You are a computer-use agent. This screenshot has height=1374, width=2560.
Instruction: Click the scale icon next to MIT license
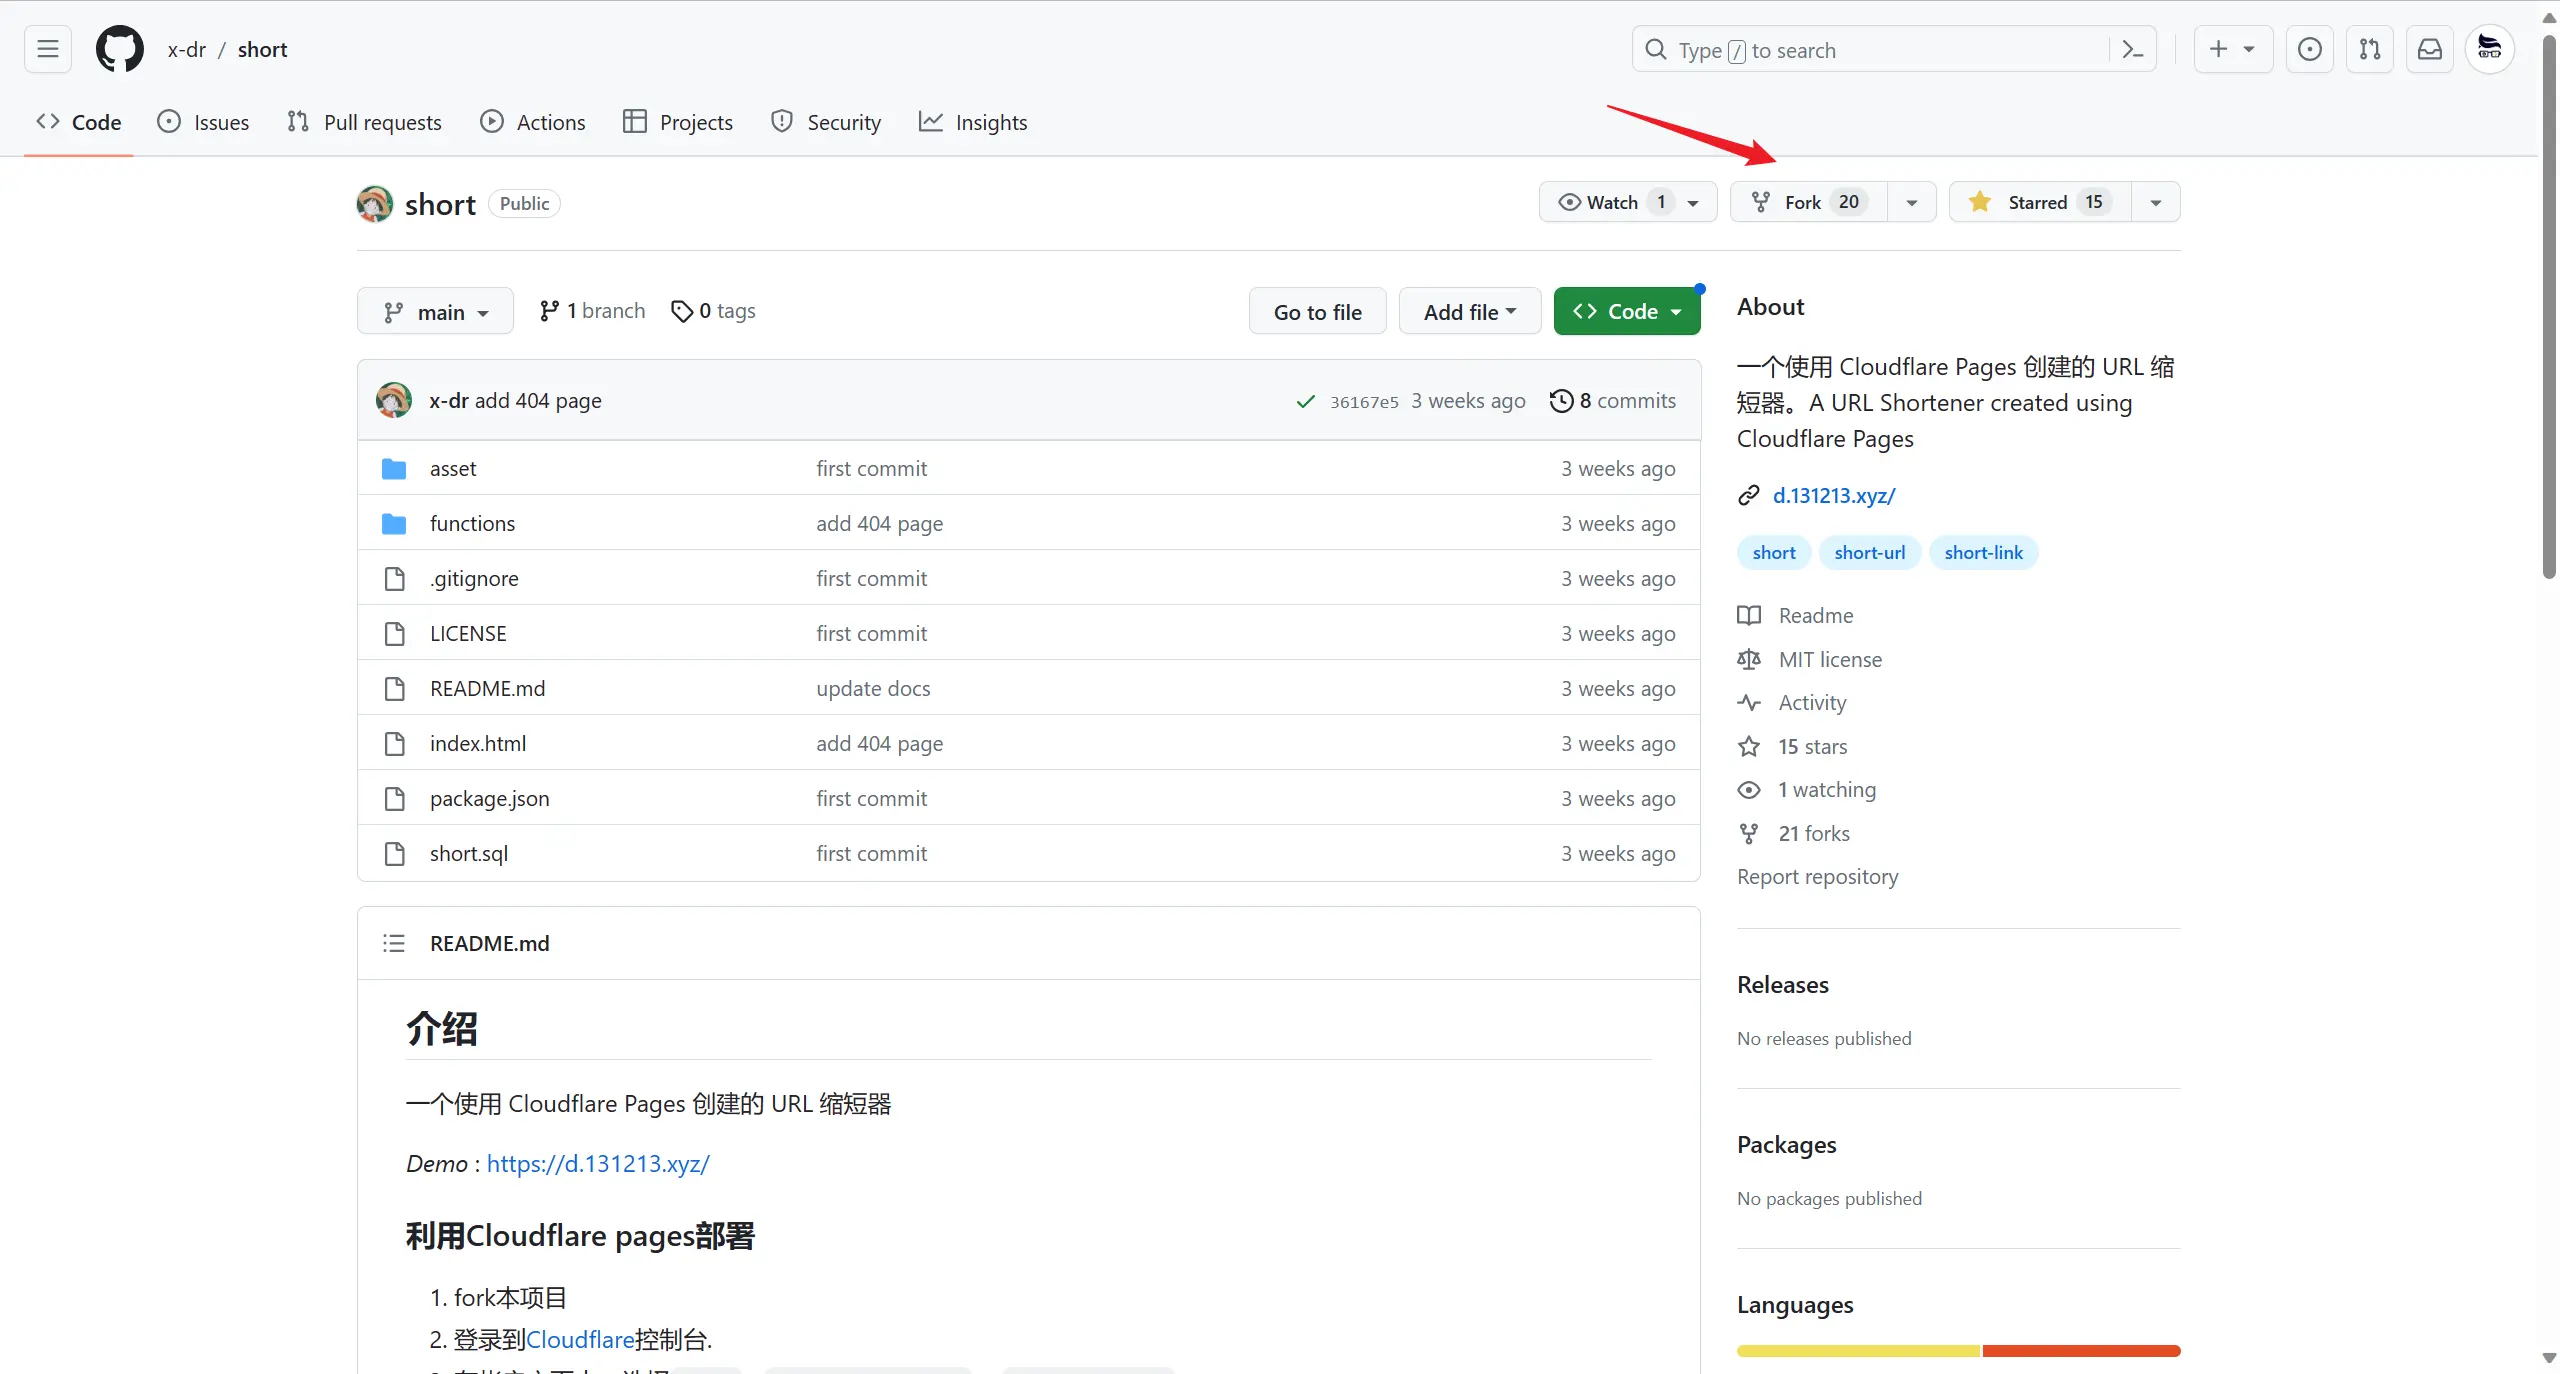tap(1749, 659)
